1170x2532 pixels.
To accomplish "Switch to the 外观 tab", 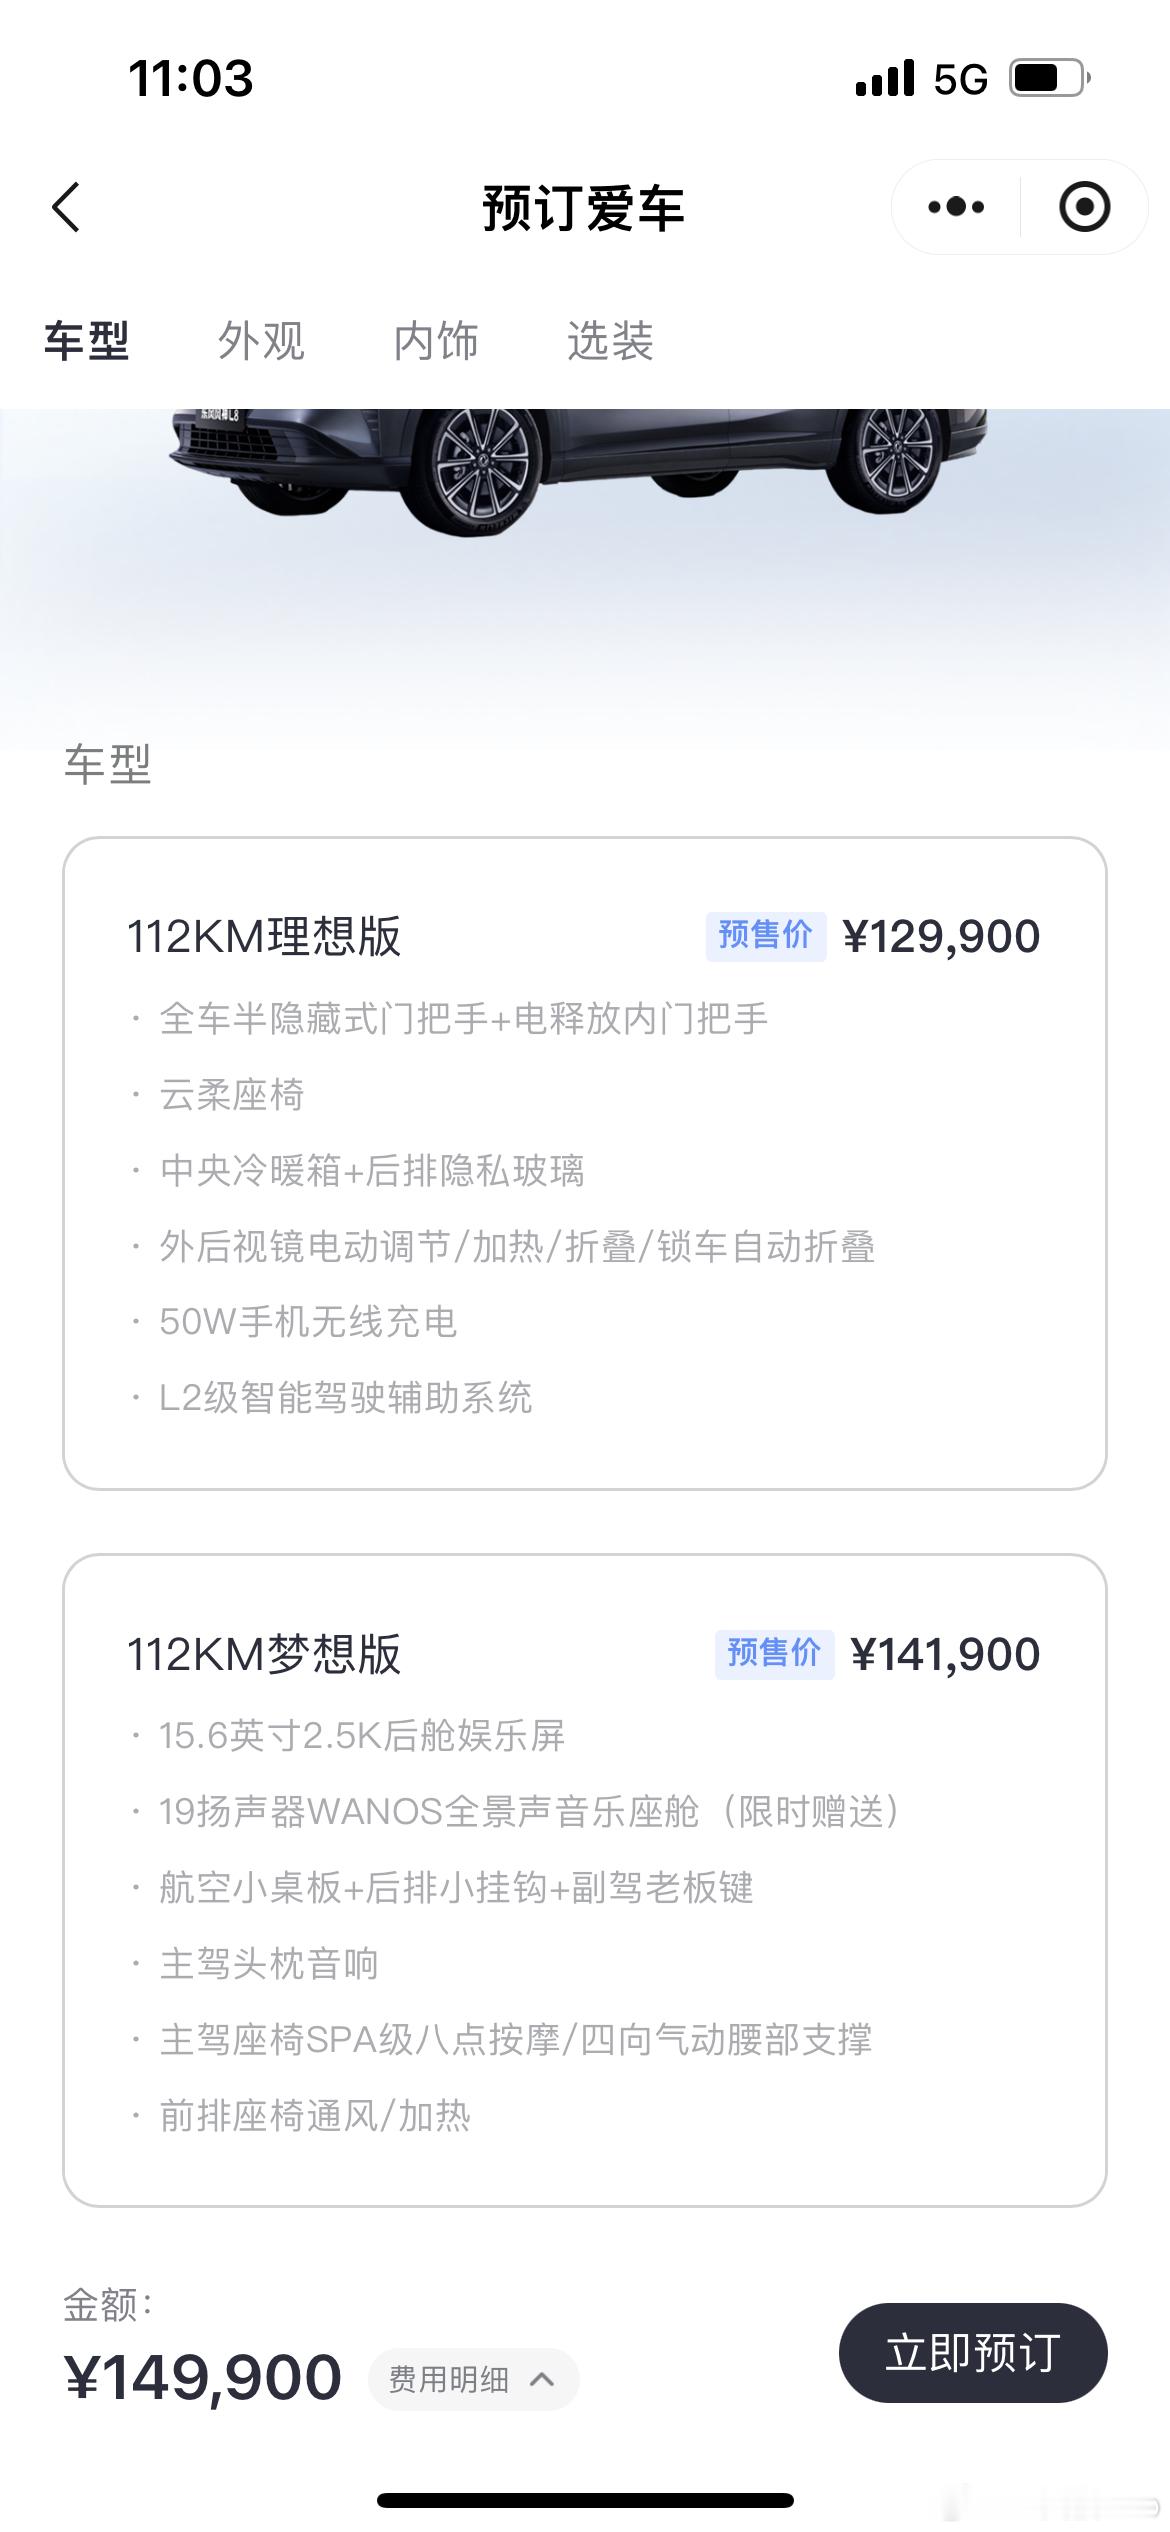I will click(261, 340).
